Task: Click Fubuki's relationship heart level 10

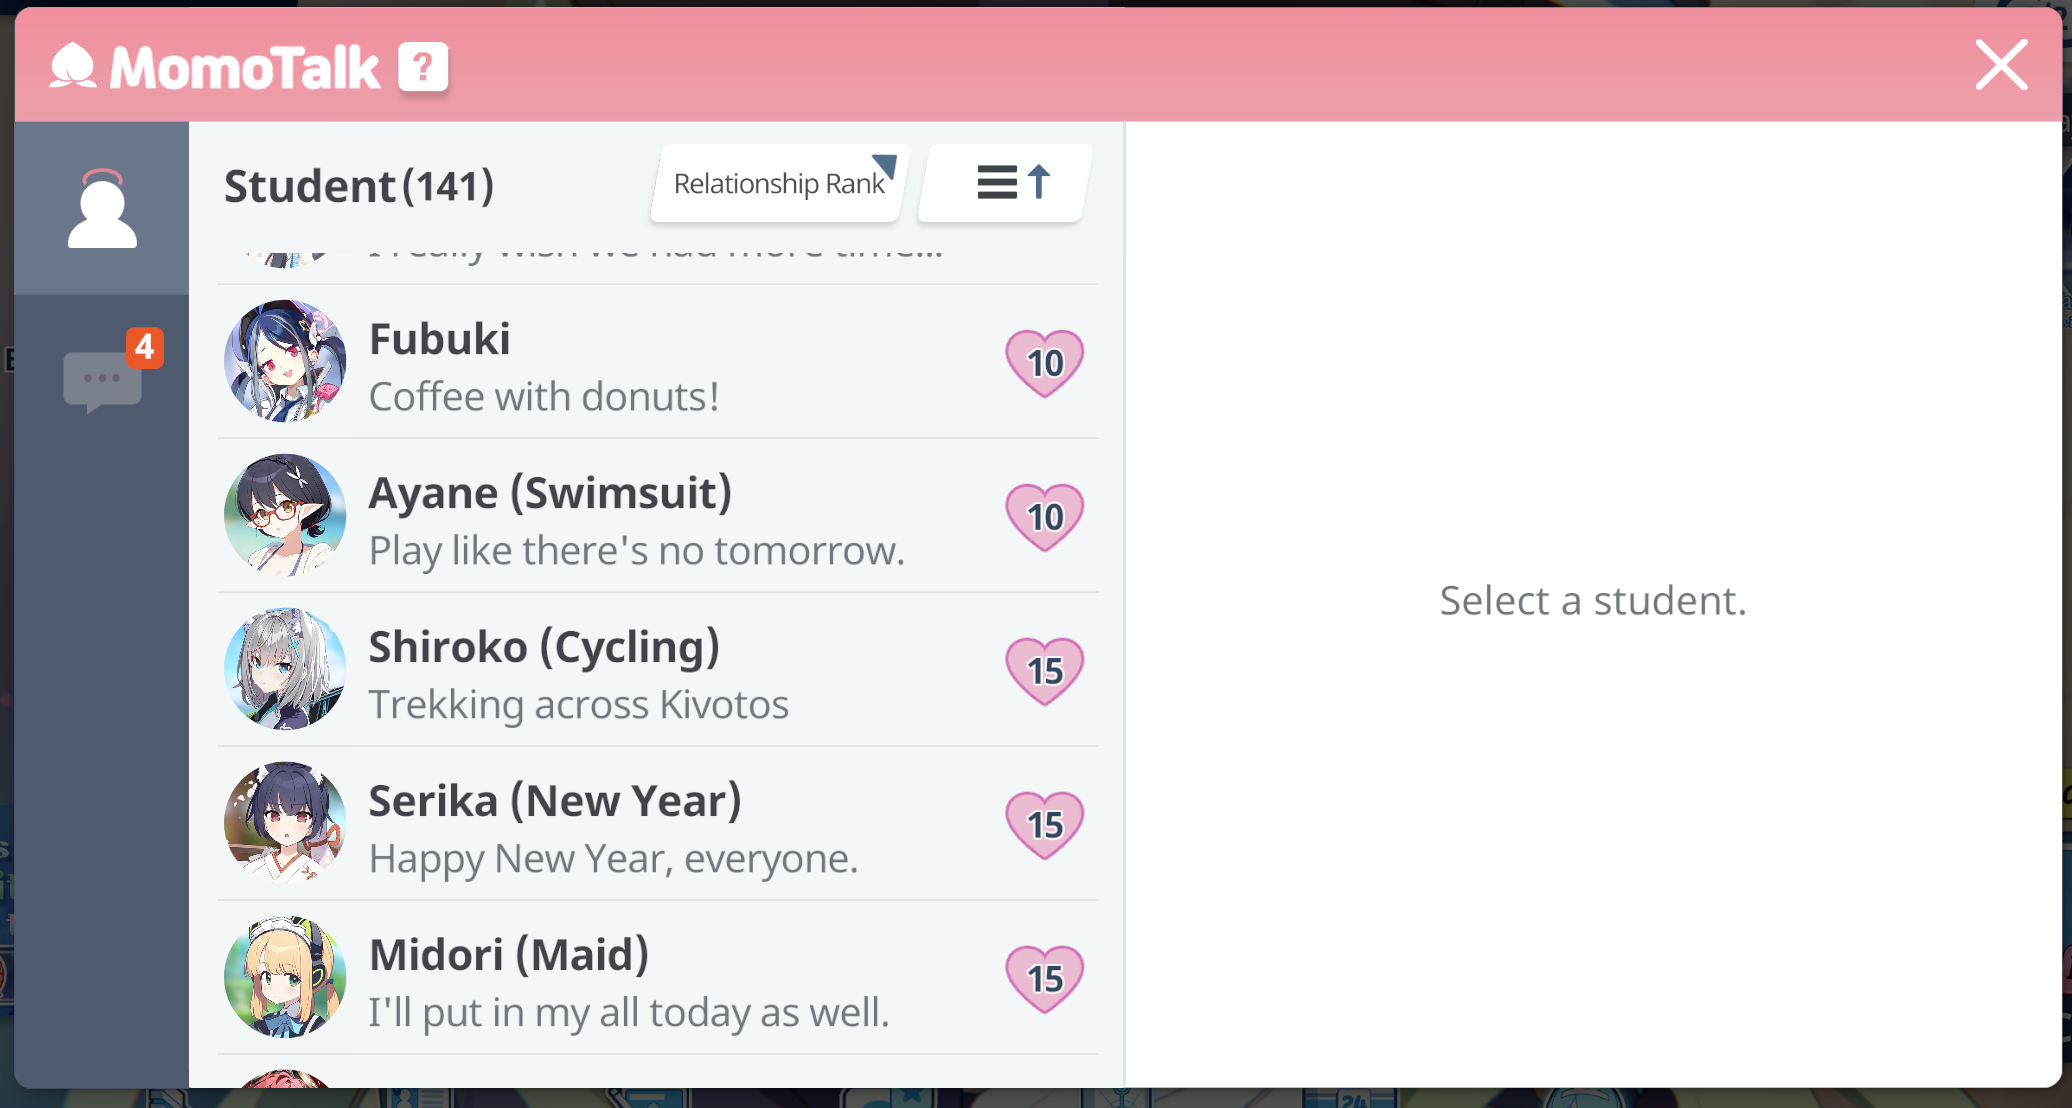Action: pyautogui.click(x=1044, y=362)
